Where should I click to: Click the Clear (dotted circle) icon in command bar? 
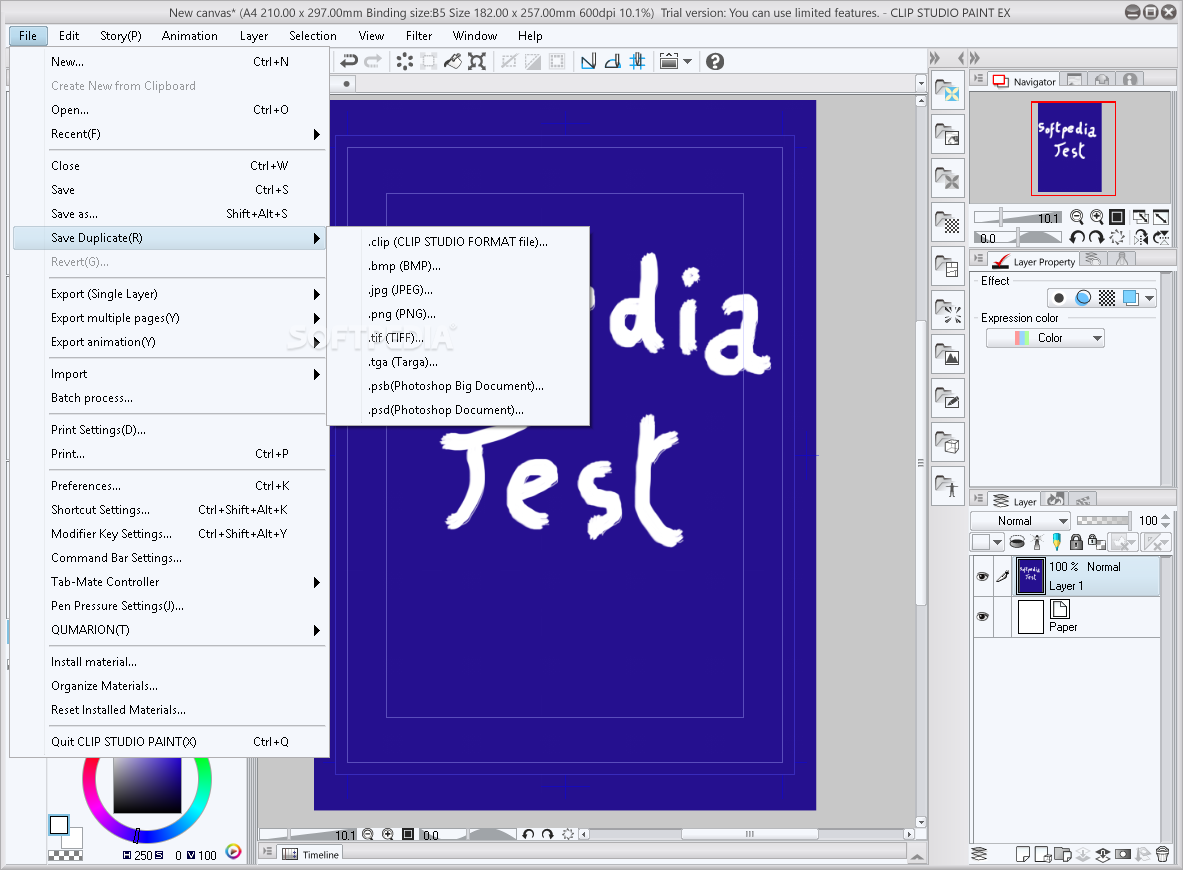(404, 61)
